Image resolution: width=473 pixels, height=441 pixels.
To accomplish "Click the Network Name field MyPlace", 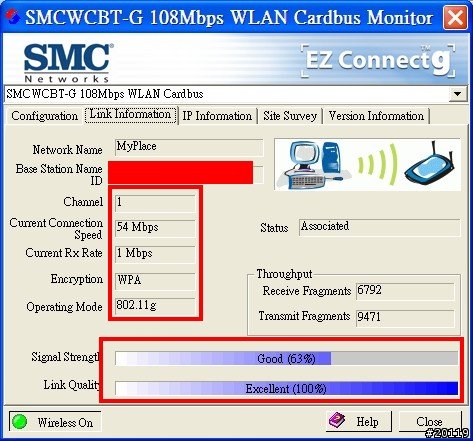I will pyautogui.click(x=189, y=148).
